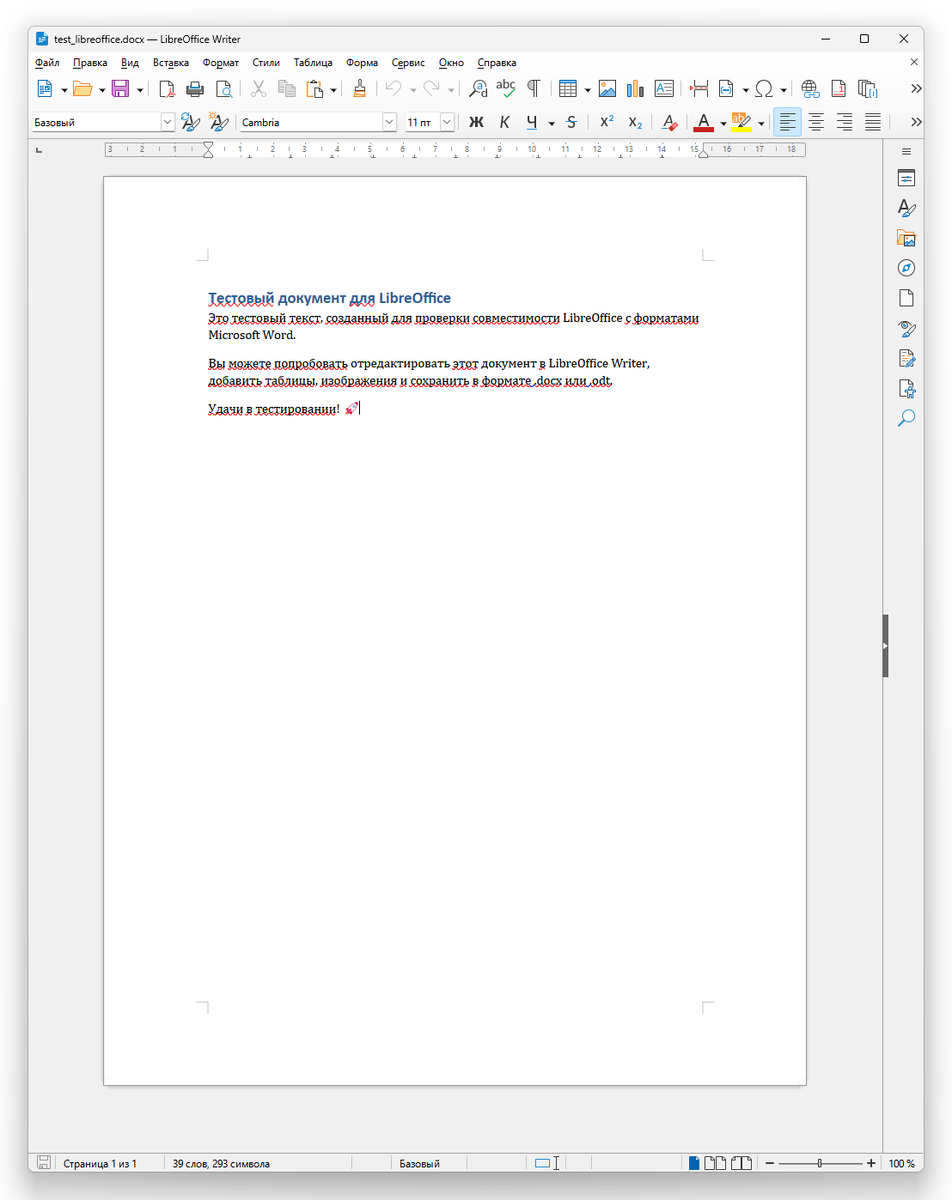Open Find and Replace
Screen dimensions: 952x1200
click(479, 89)
